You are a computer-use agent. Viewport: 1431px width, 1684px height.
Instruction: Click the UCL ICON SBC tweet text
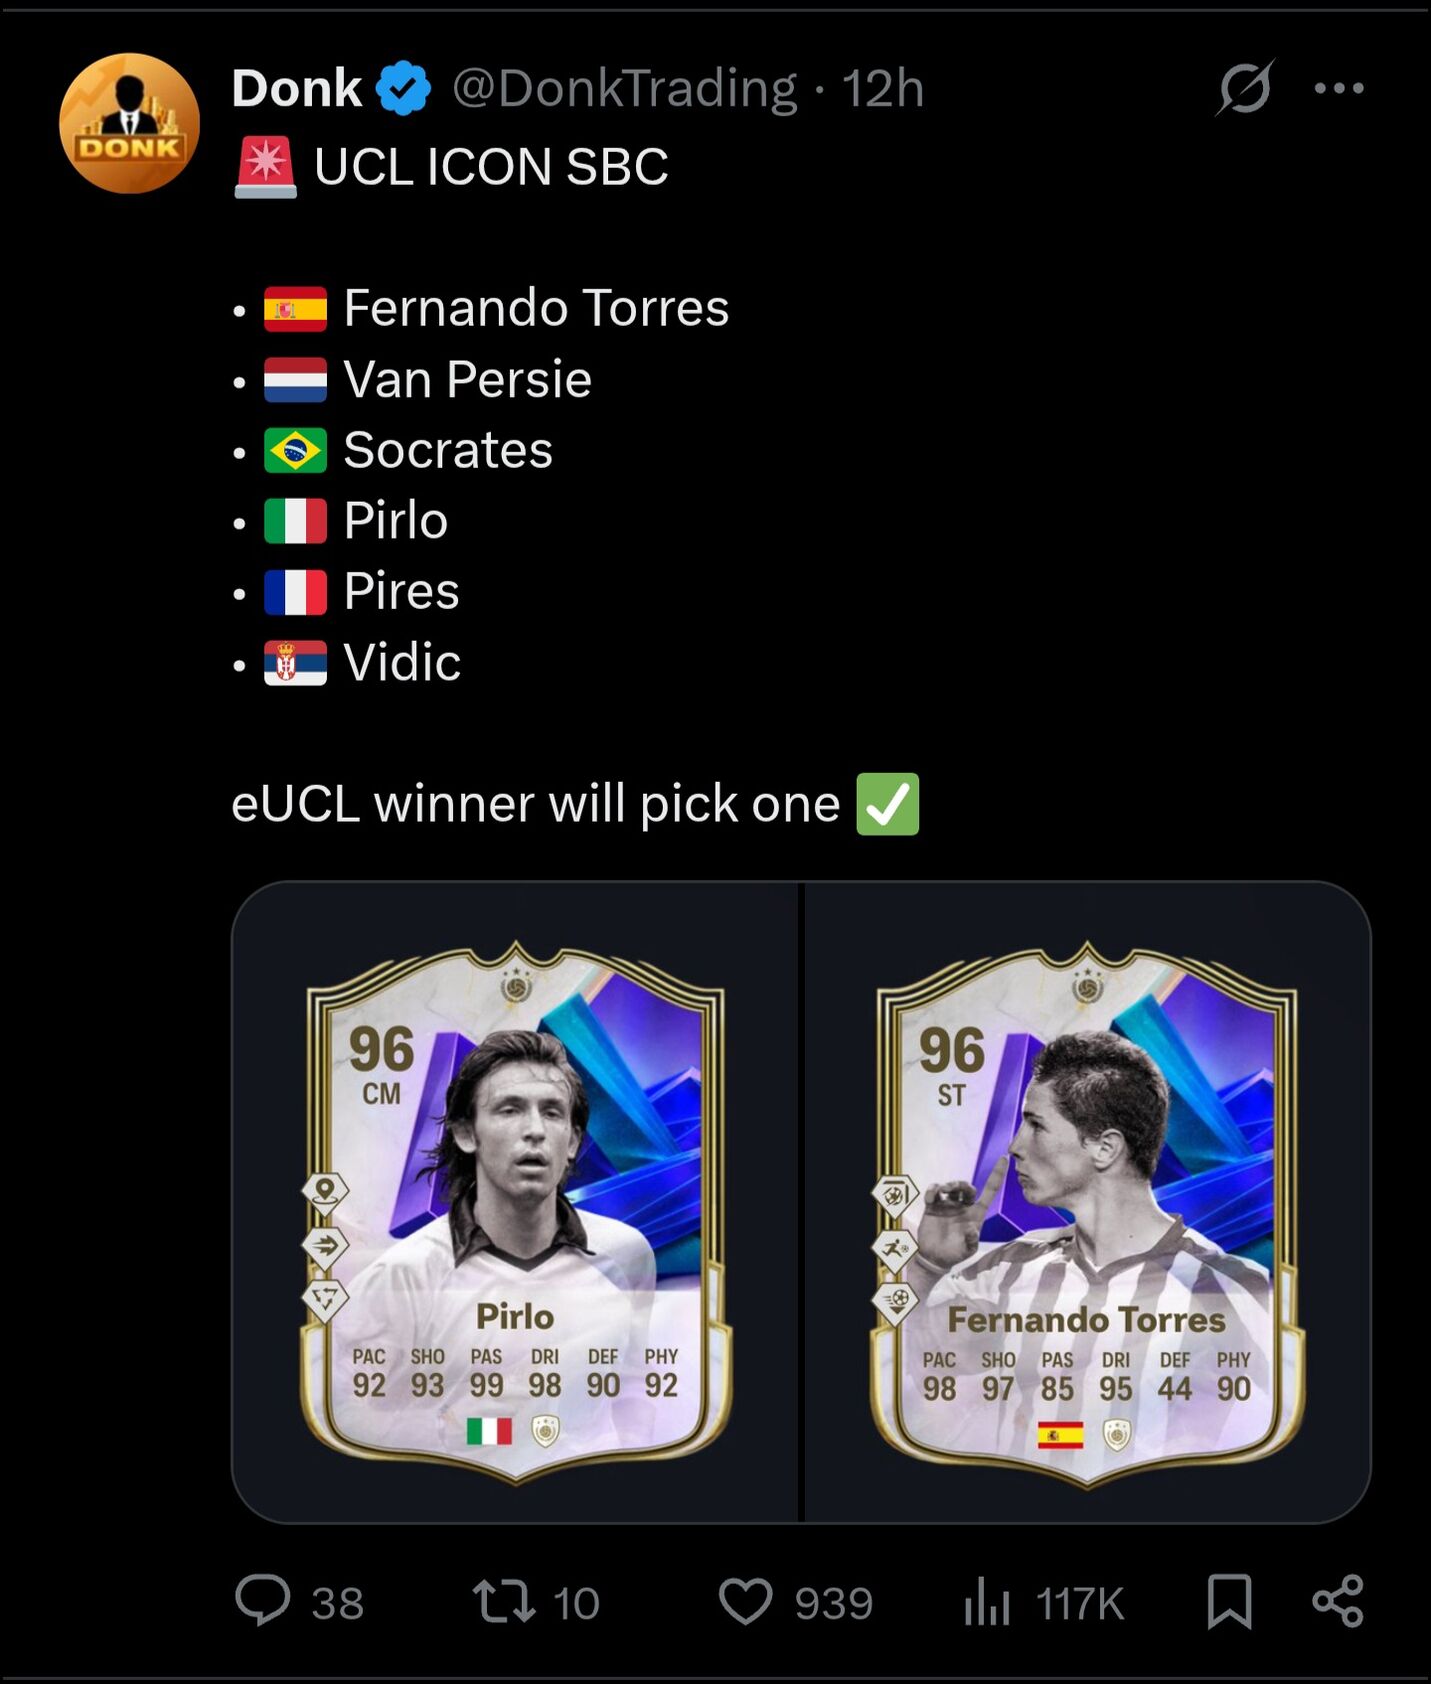[491, 166]
